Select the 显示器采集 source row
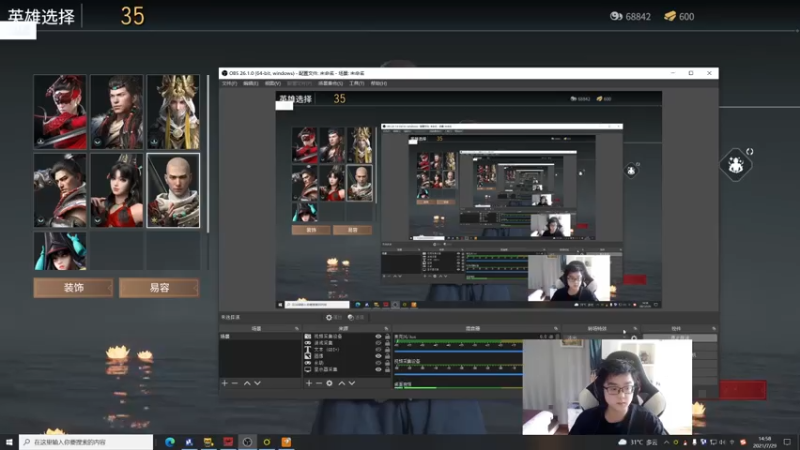Screen dimensions: 800x450 coord(347,369)
